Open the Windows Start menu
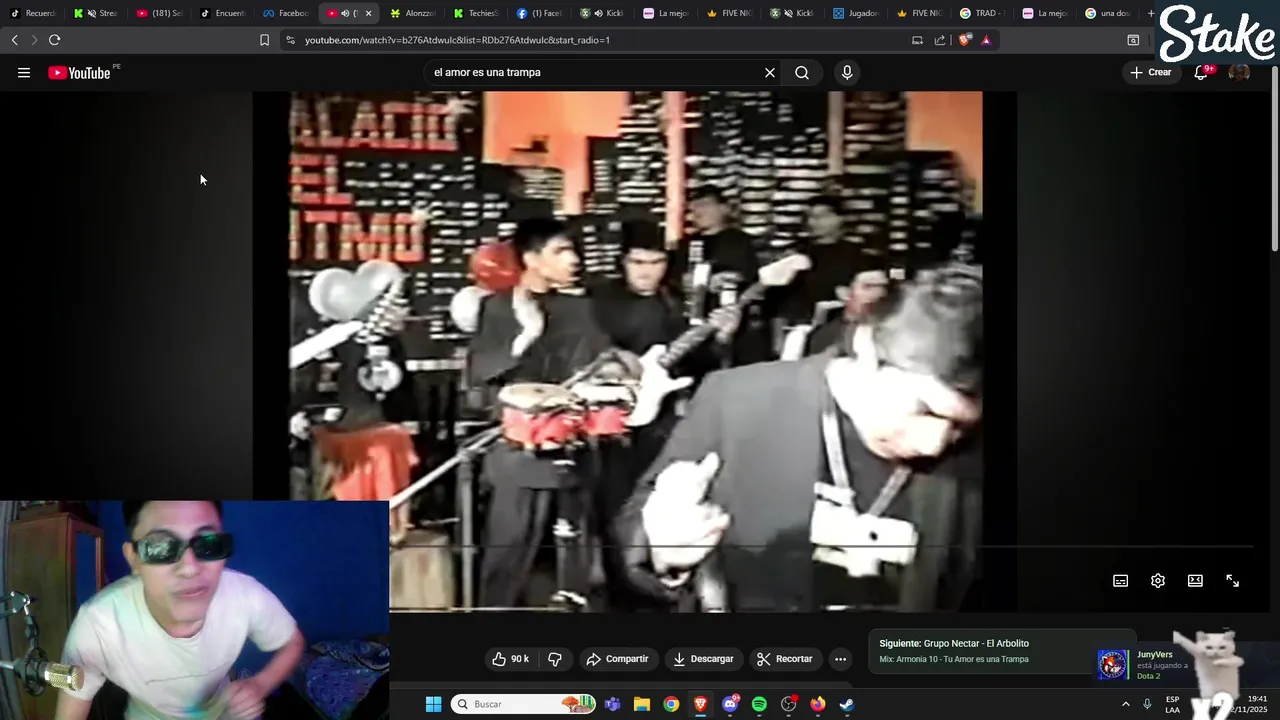 433,704
